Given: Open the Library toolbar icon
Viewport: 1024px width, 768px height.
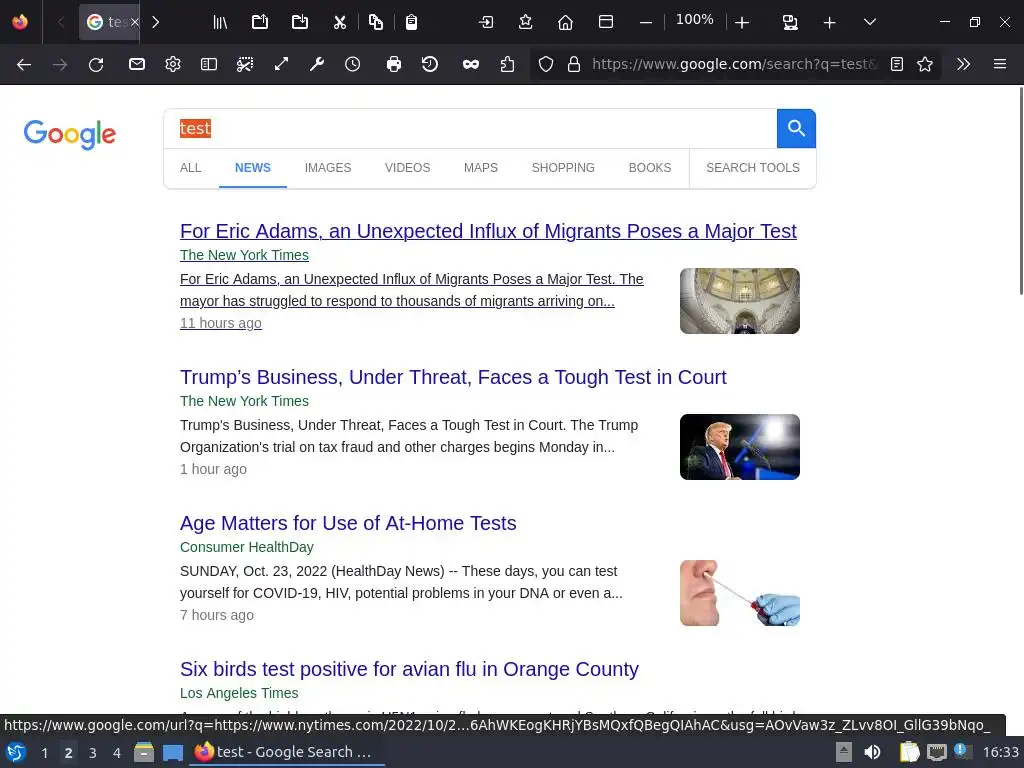Looking at the screenshot, I should click(220, 22).
